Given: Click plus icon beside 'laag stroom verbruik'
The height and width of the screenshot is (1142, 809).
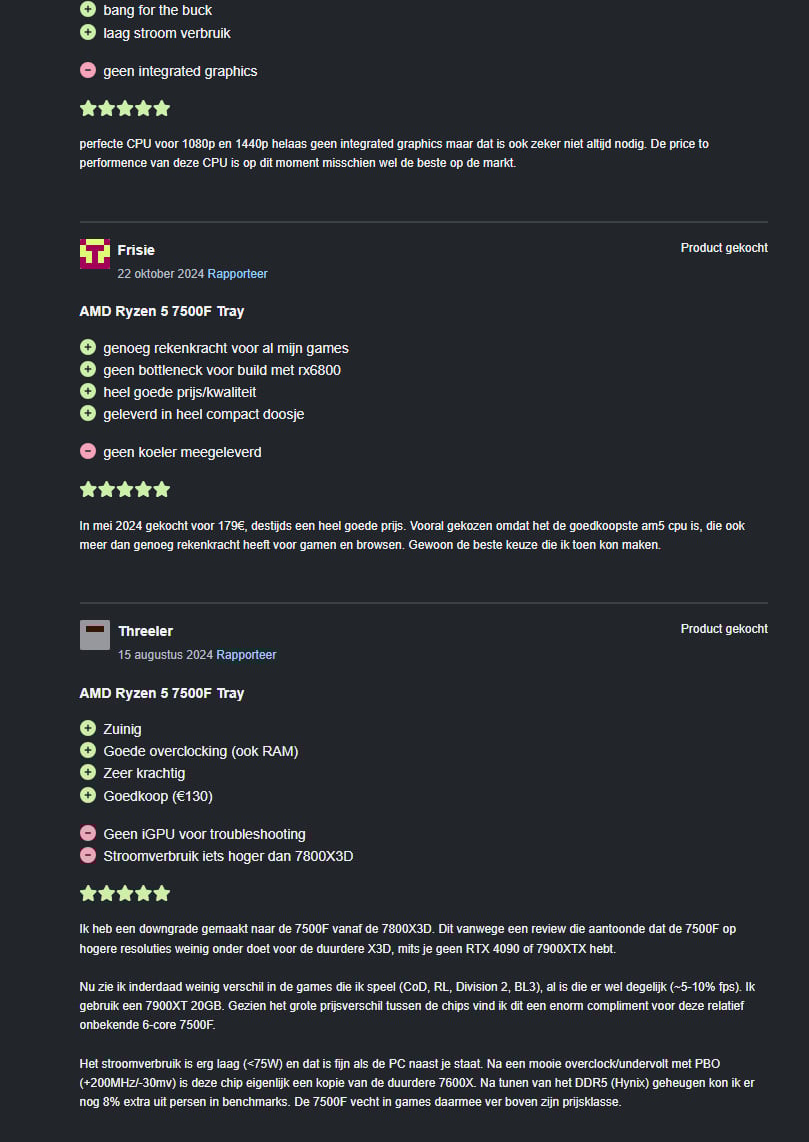Looking at the screenshot, I should 87,32.
